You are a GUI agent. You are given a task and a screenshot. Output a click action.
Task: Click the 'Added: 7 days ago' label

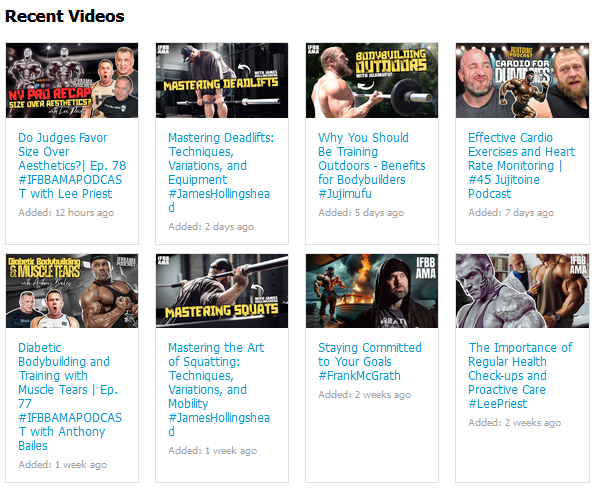click(511, 212)
